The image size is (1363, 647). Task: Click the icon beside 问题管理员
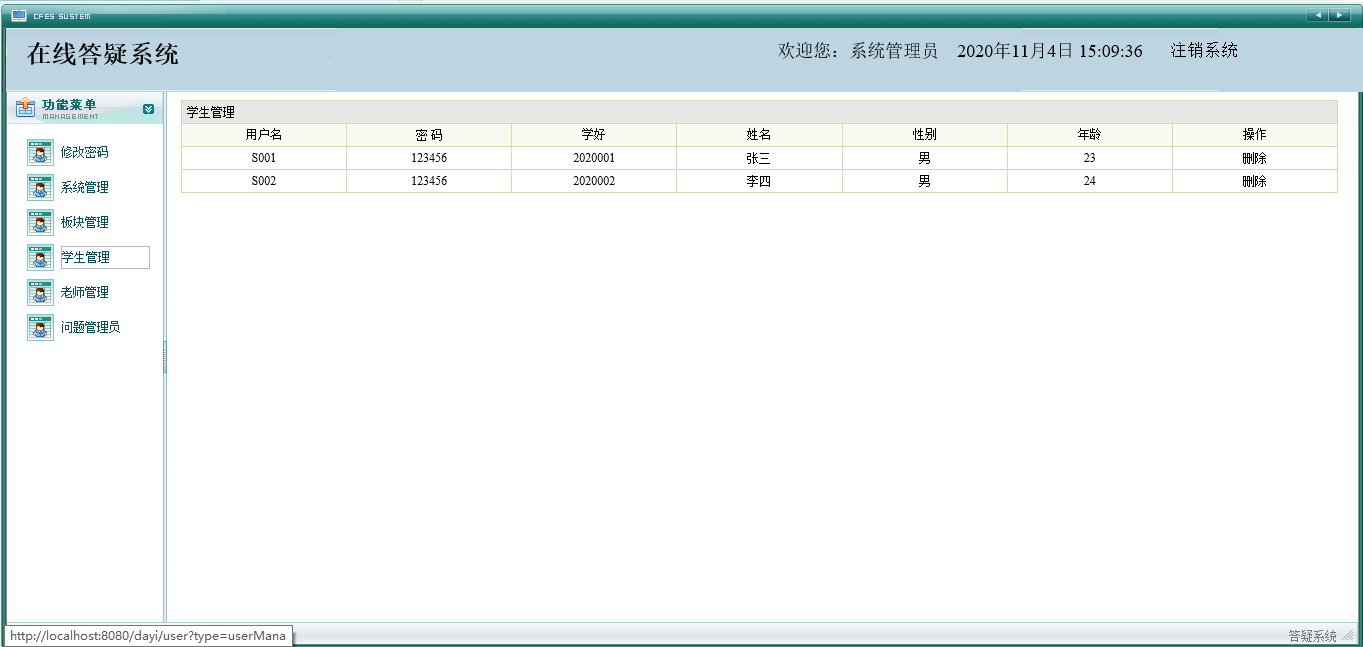(40, 327)
